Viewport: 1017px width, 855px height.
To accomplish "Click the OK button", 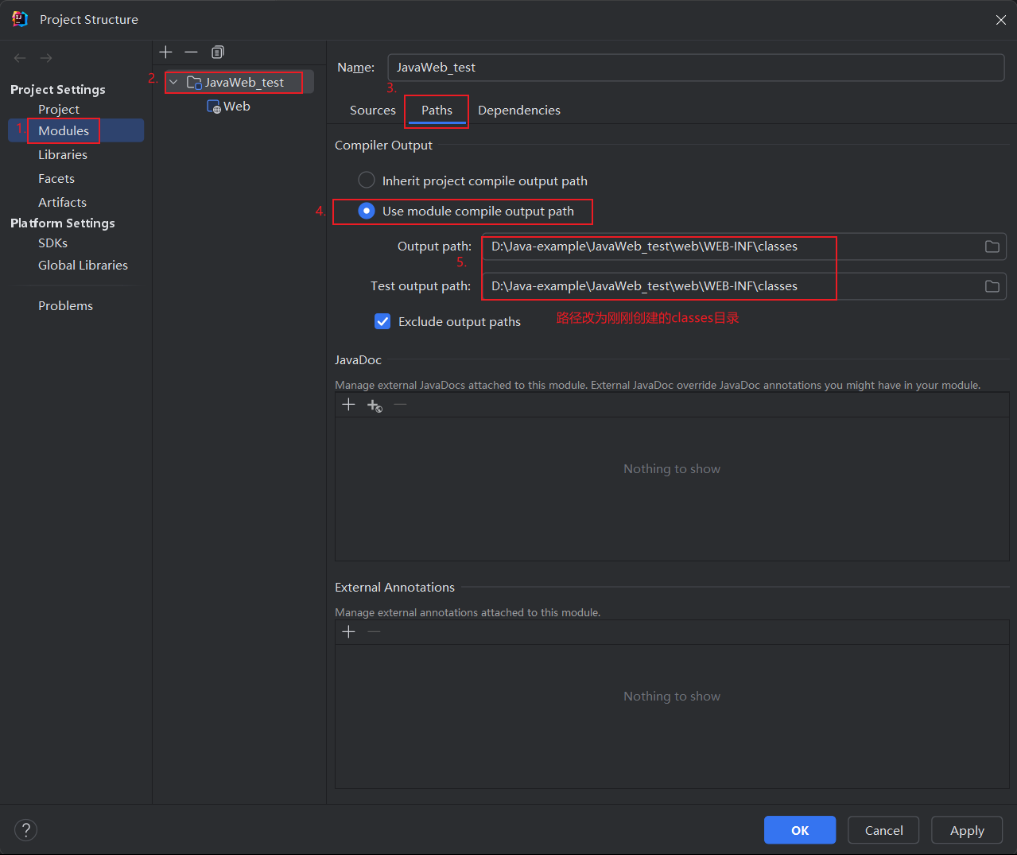I will coord(799,830).
